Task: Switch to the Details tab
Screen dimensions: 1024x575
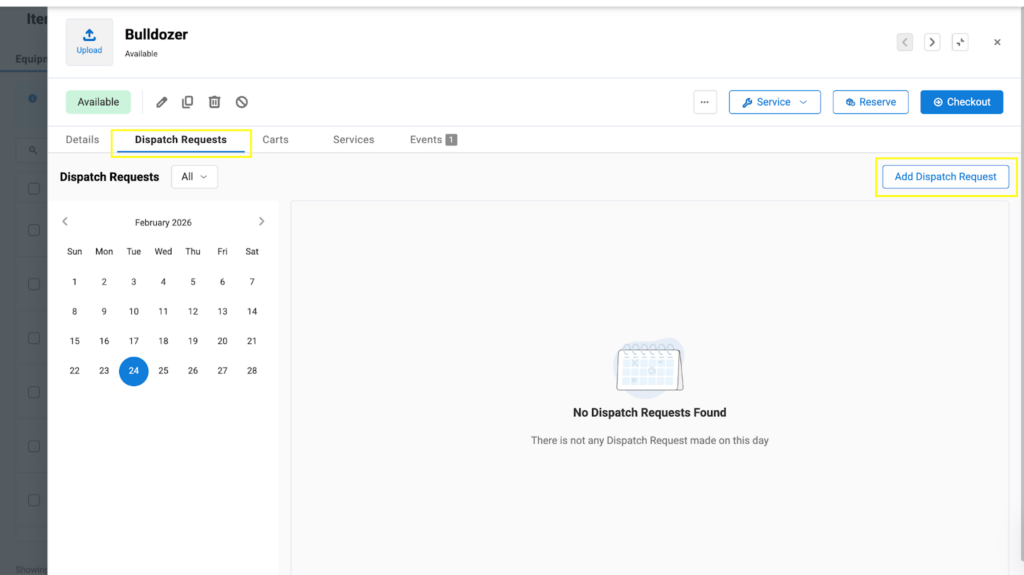Action: (x=82, y=140)
